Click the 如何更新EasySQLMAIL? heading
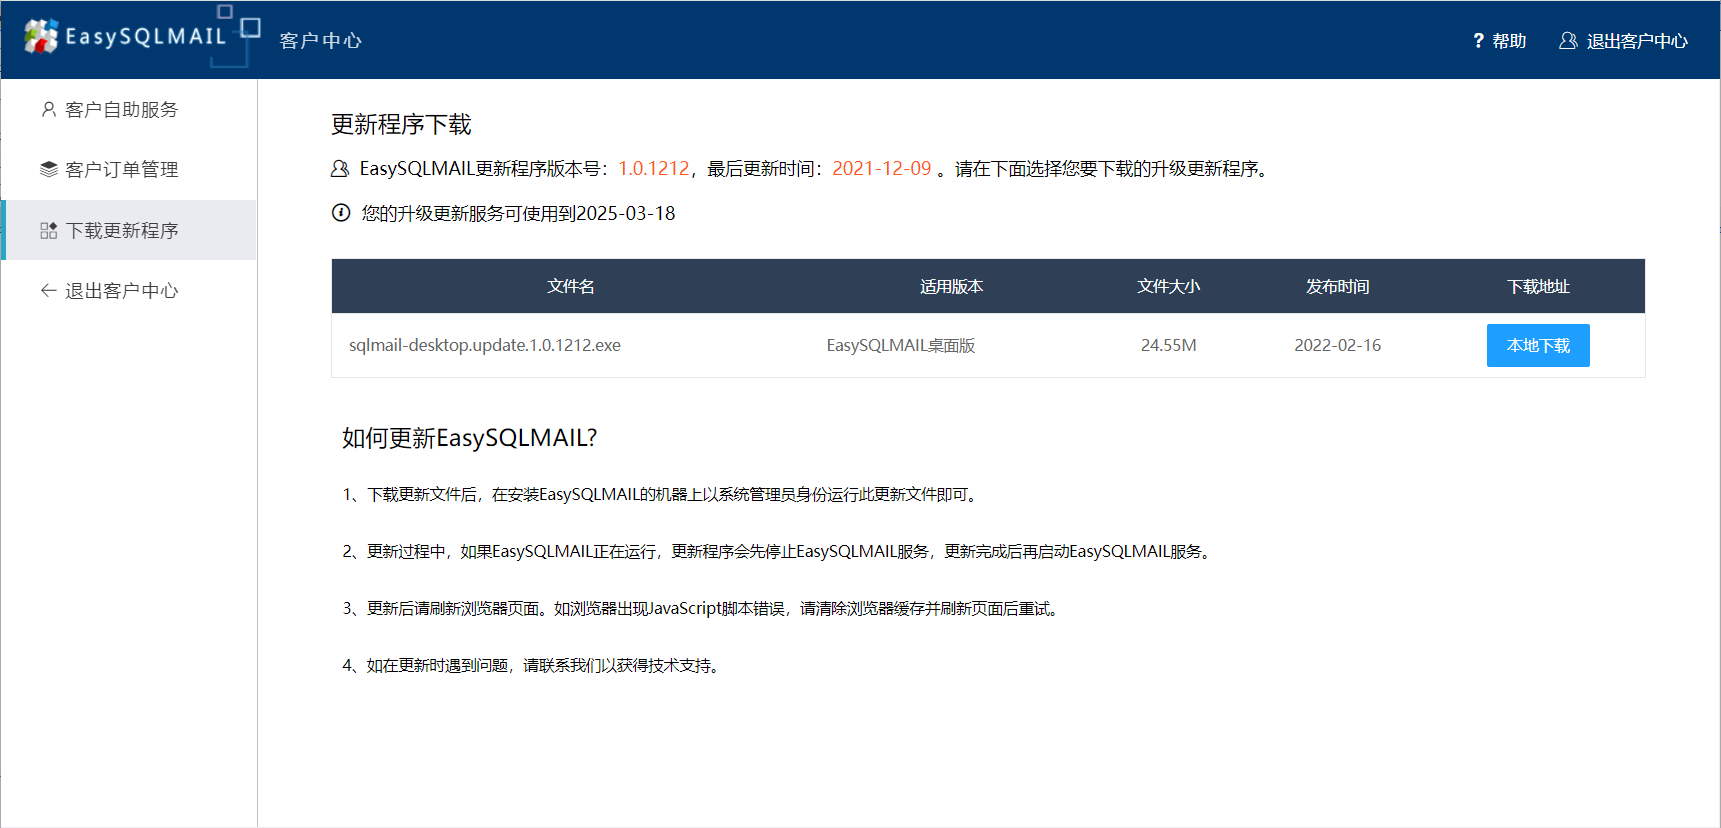 (x=469, y=438)
